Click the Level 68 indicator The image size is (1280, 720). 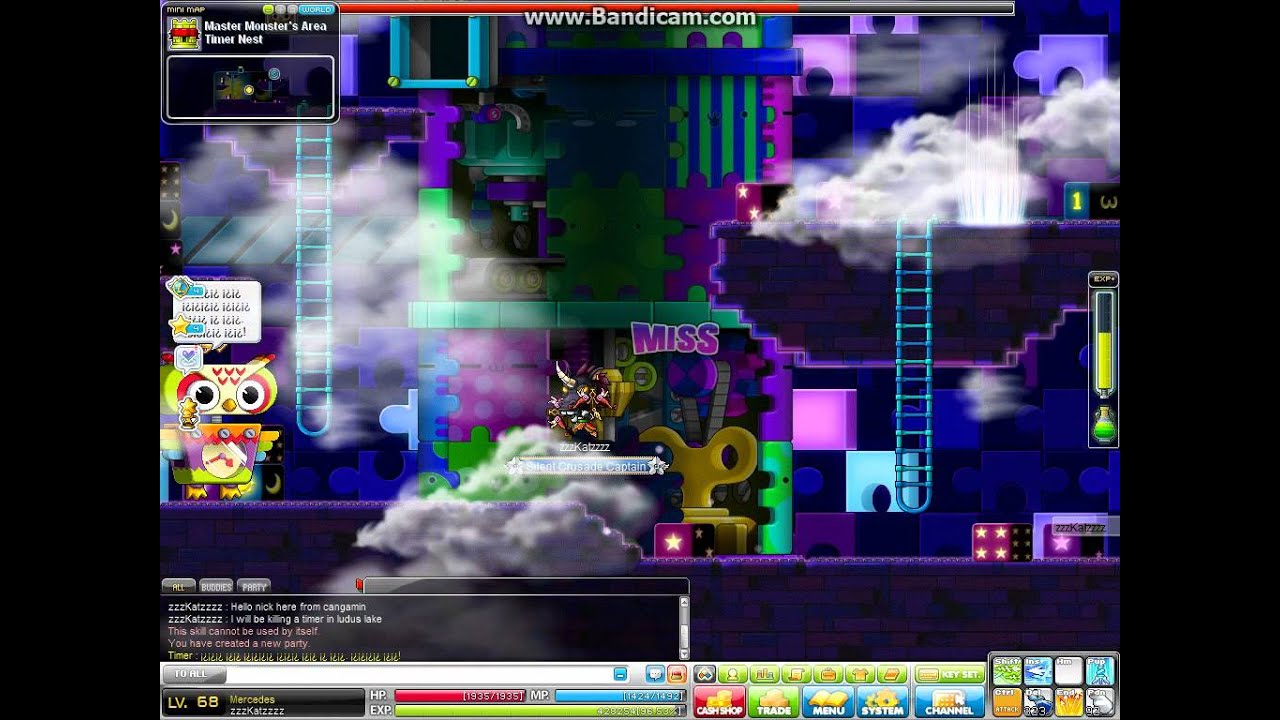[193, 702]
